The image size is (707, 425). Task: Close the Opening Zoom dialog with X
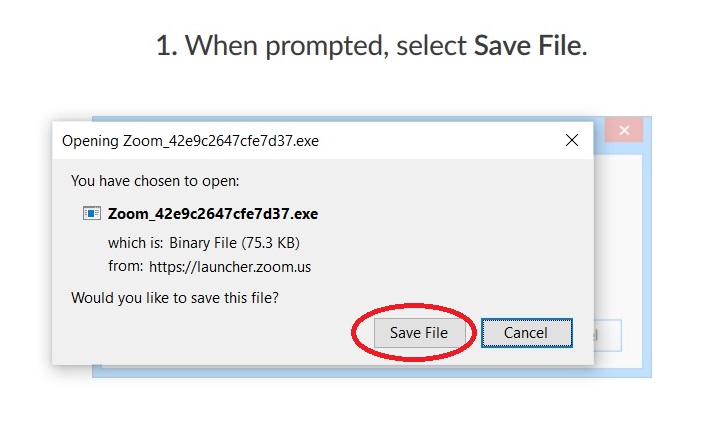[572, 140]
